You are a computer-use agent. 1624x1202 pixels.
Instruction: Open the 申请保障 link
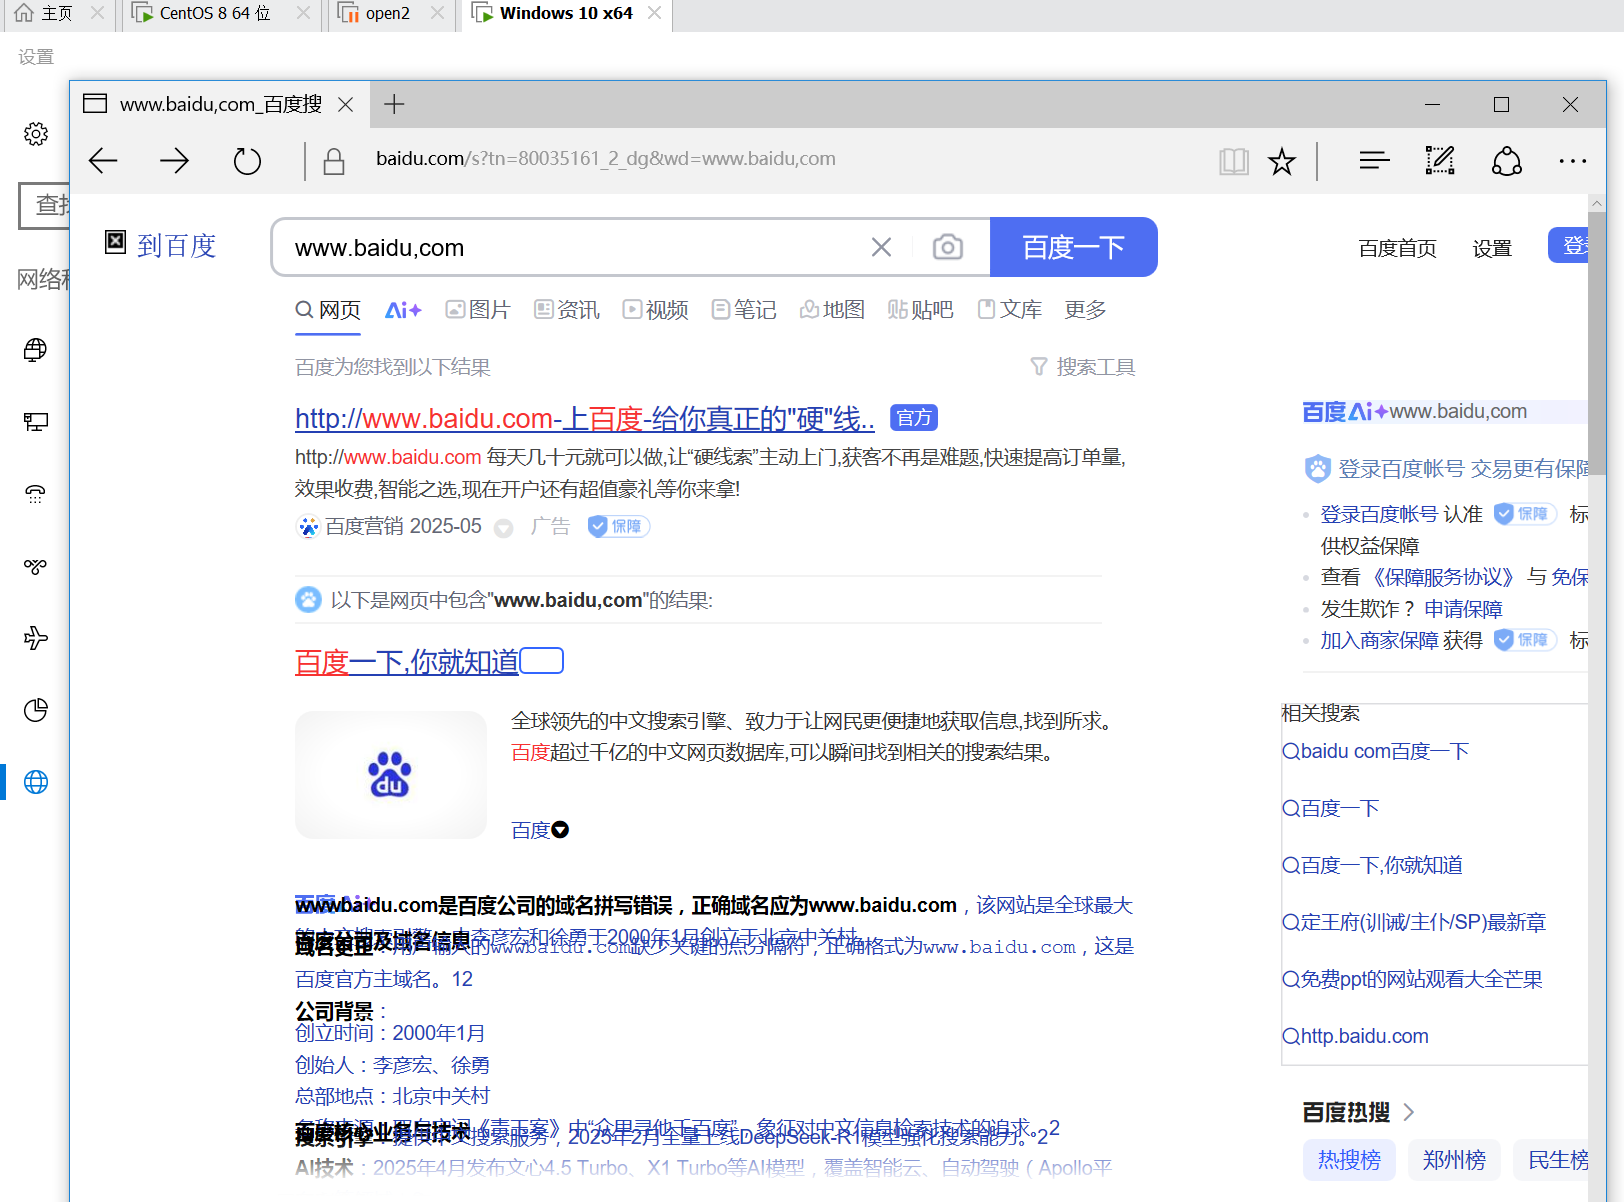[1463, 609]
